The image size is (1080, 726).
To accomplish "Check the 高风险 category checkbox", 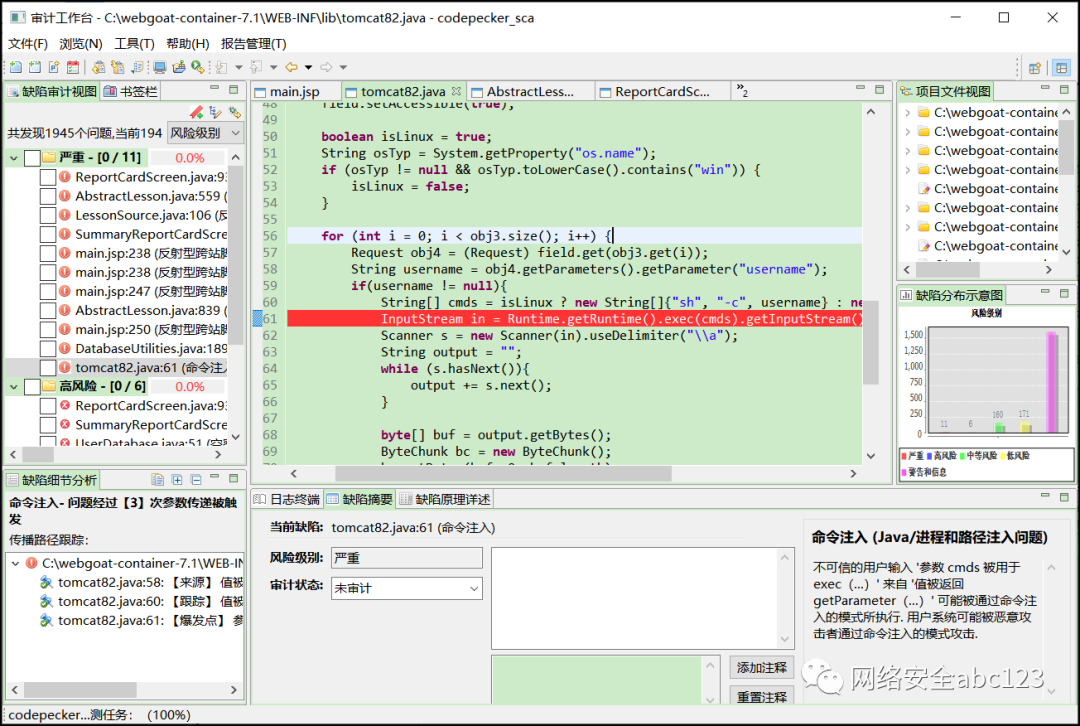I will coord(30,385).
